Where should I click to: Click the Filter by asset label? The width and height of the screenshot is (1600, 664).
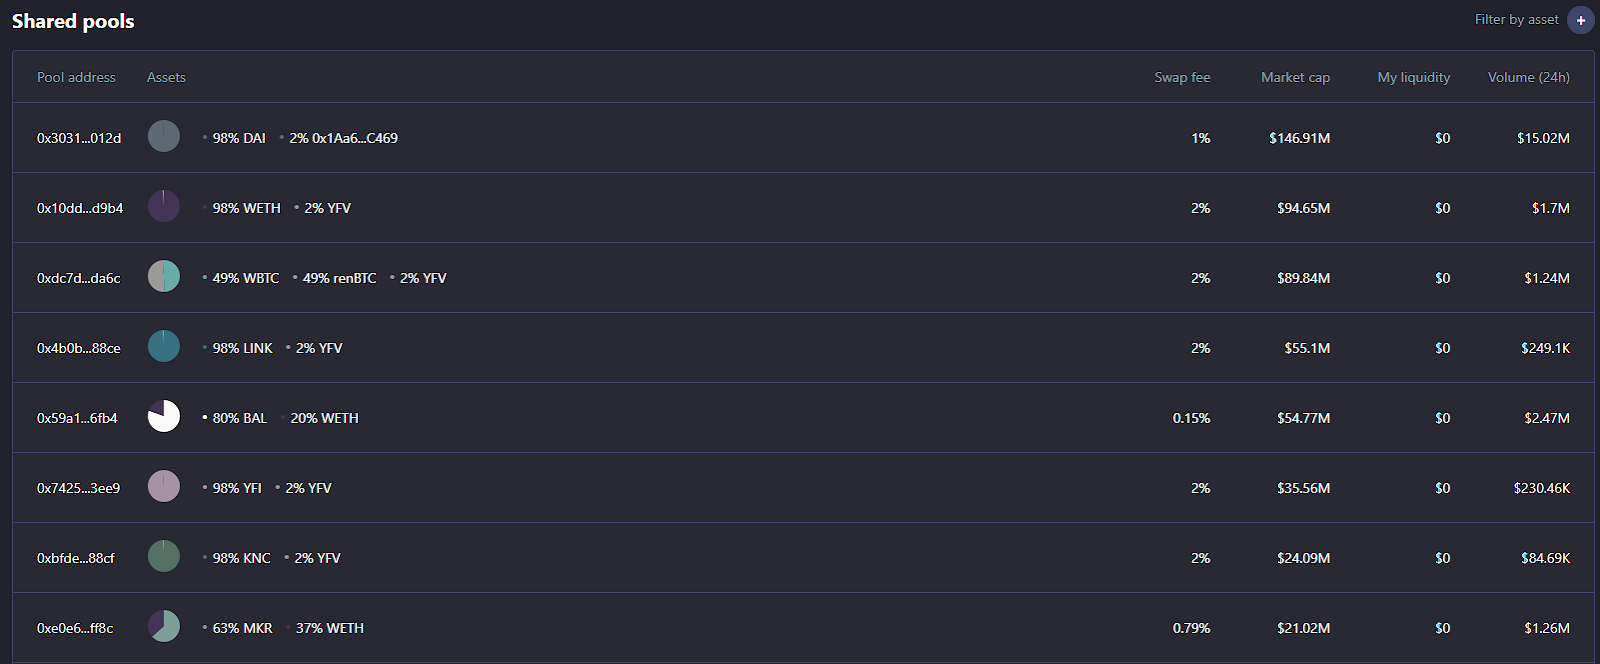(1516, 20)
